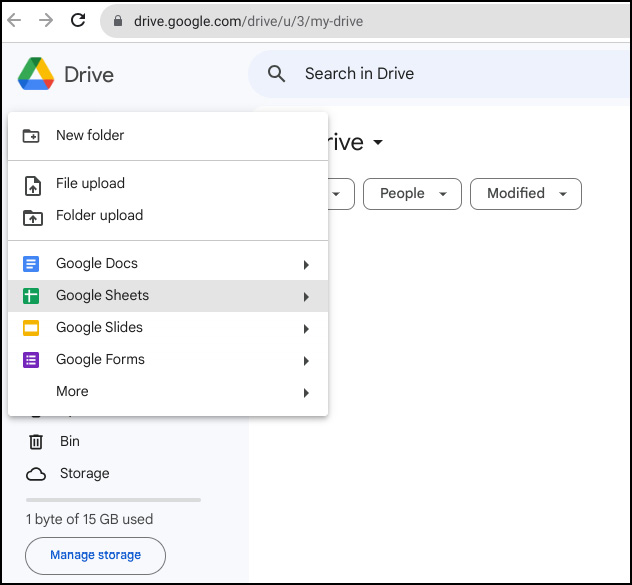Click the Folder upload icon

[33, 218]
